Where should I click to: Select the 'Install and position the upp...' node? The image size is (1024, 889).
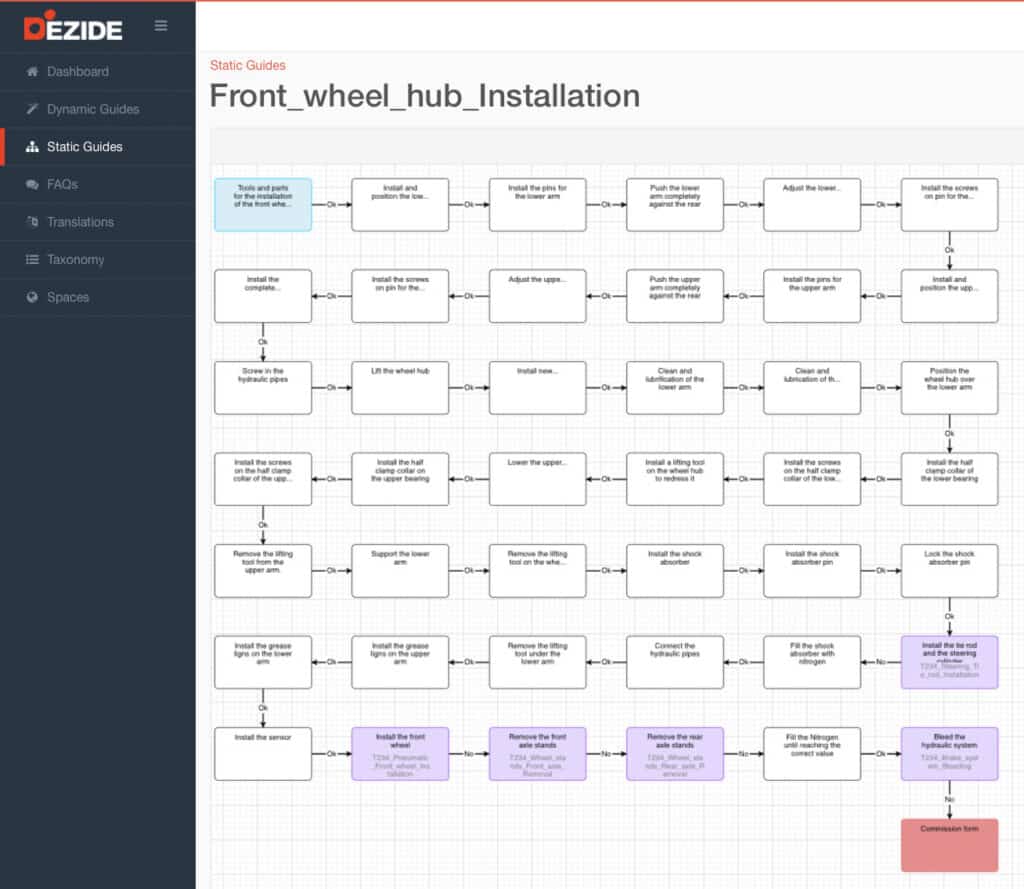[950, 296]
